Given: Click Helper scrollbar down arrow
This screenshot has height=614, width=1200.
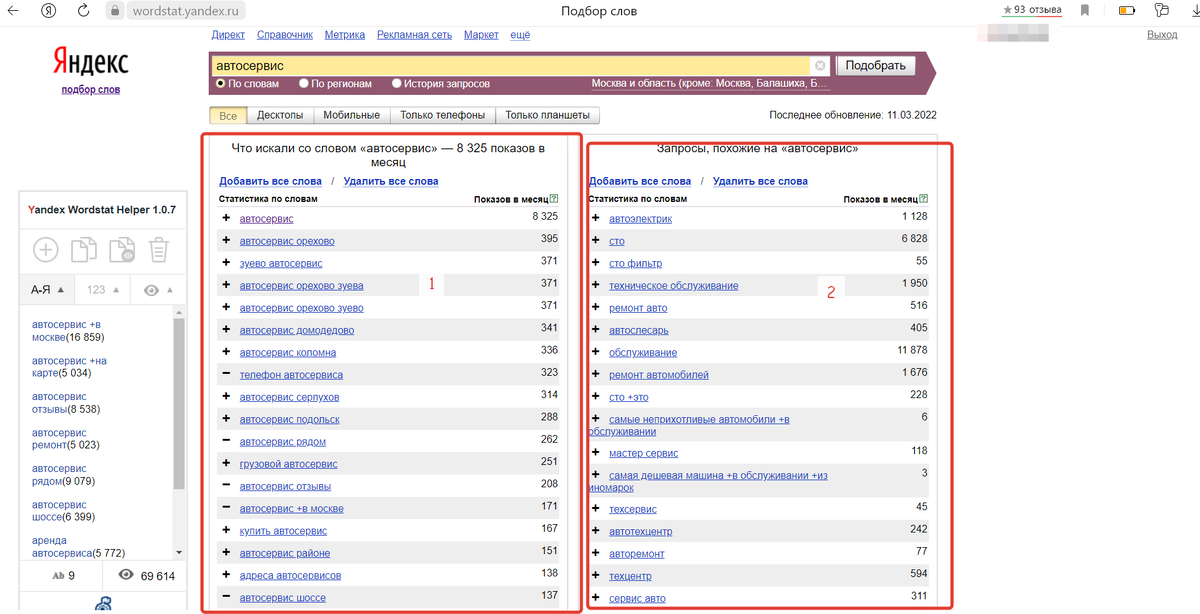Looking at the screenshot, I should coord(179,552).
